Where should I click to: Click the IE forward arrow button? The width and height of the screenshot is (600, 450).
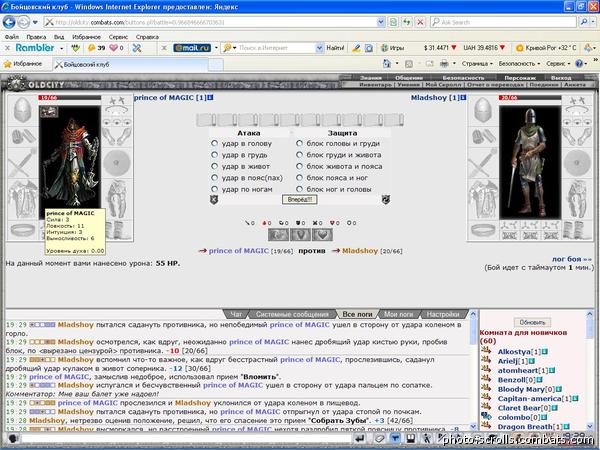tap(24, 22)
